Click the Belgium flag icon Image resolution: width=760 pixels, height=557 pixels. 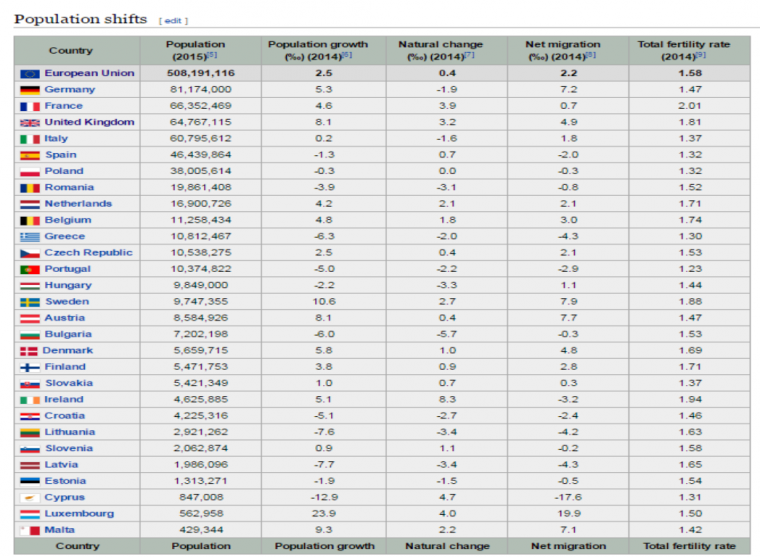click(x=30, y=221)
